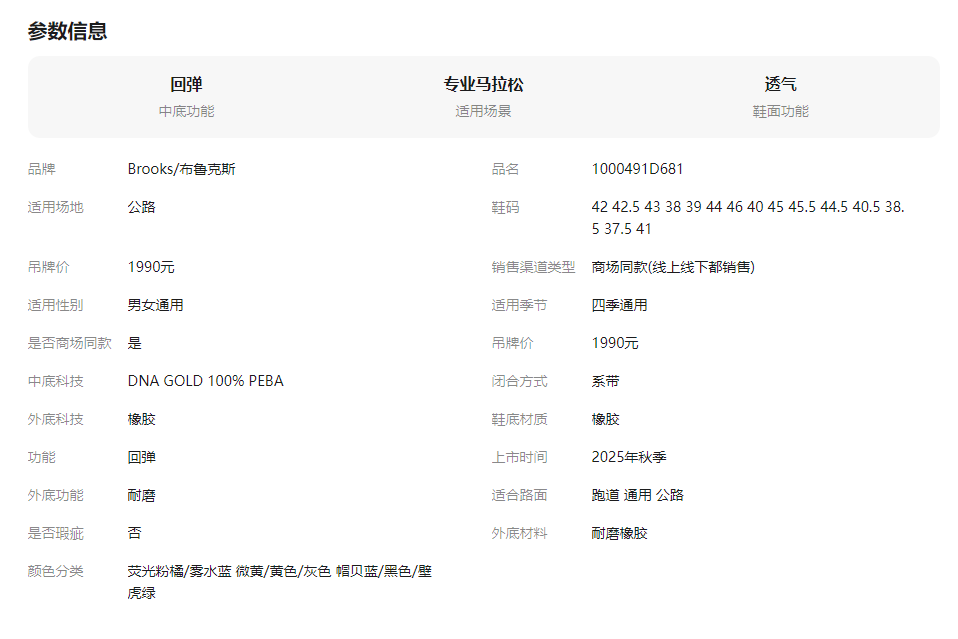Click the 颜色分类 color list value

point(279,582)
